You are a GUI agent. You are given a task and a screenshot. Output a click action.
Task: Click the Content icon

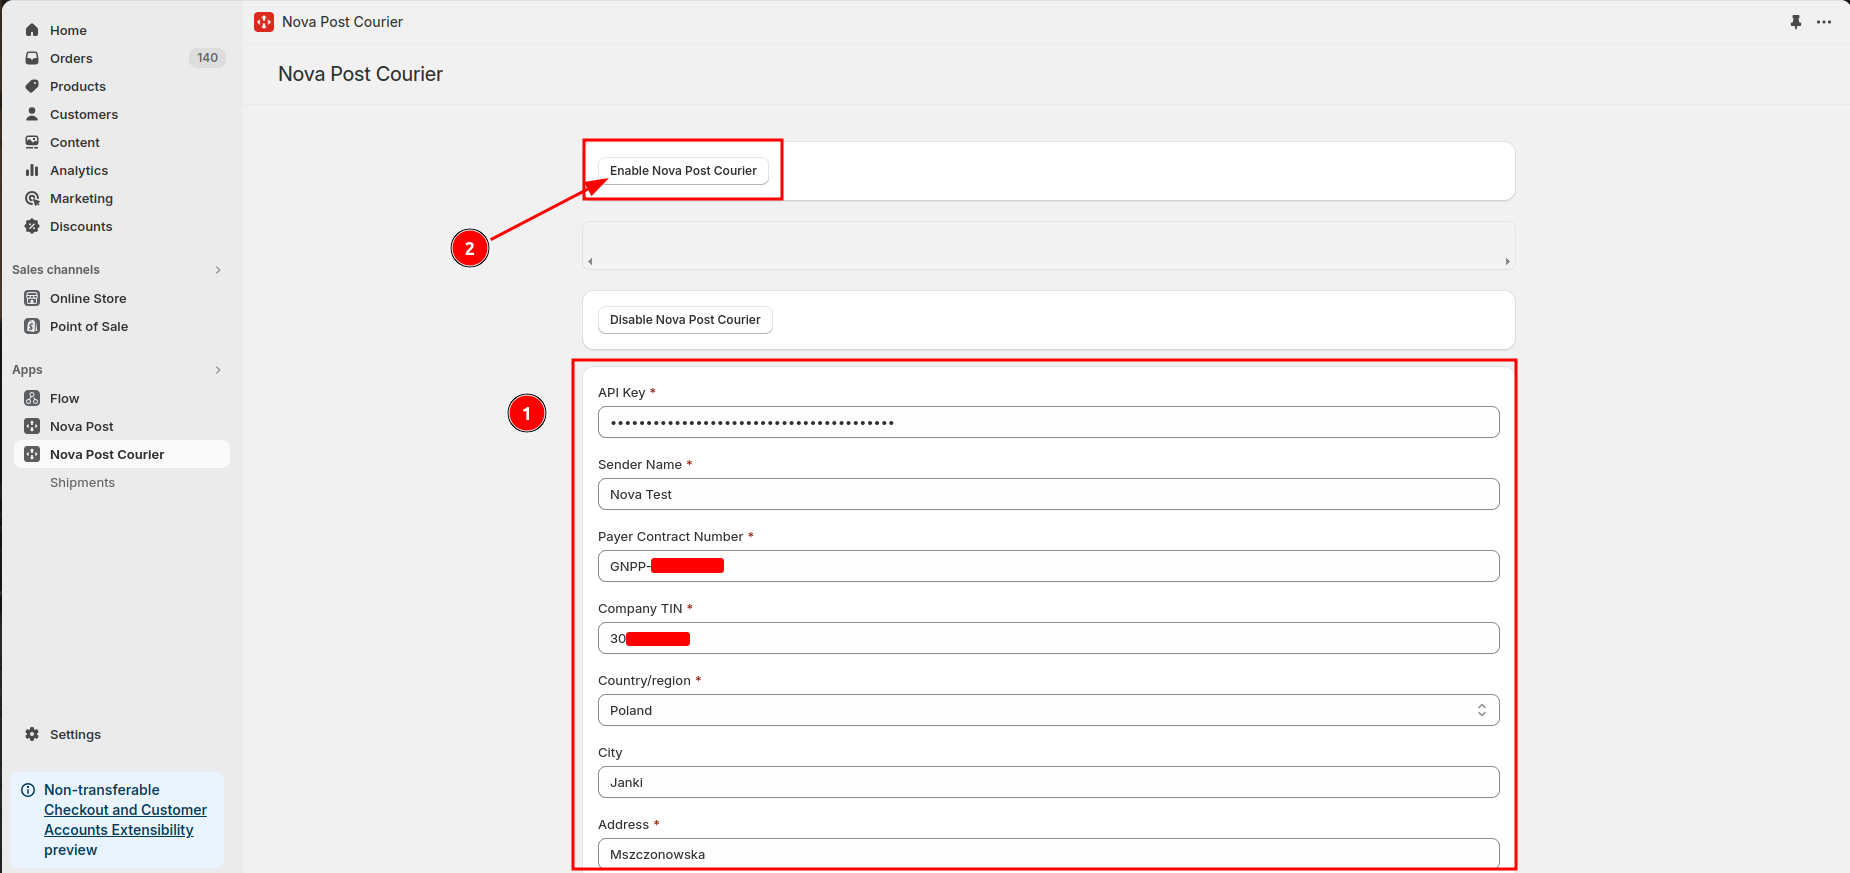(x=32, y=142)
